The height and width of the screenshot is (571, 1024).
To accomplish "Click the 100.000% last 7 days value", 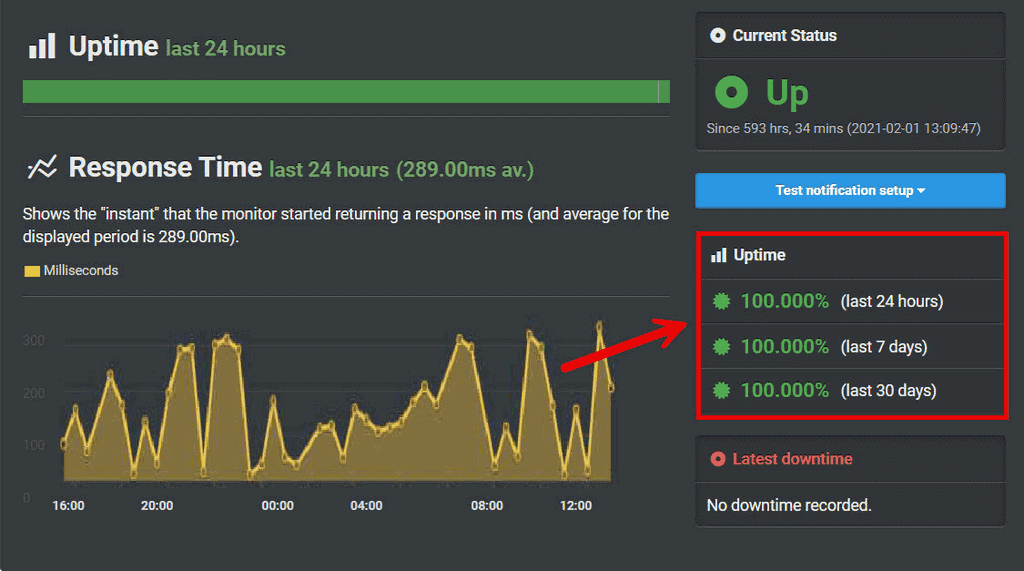I will click(x=784, y=346).
